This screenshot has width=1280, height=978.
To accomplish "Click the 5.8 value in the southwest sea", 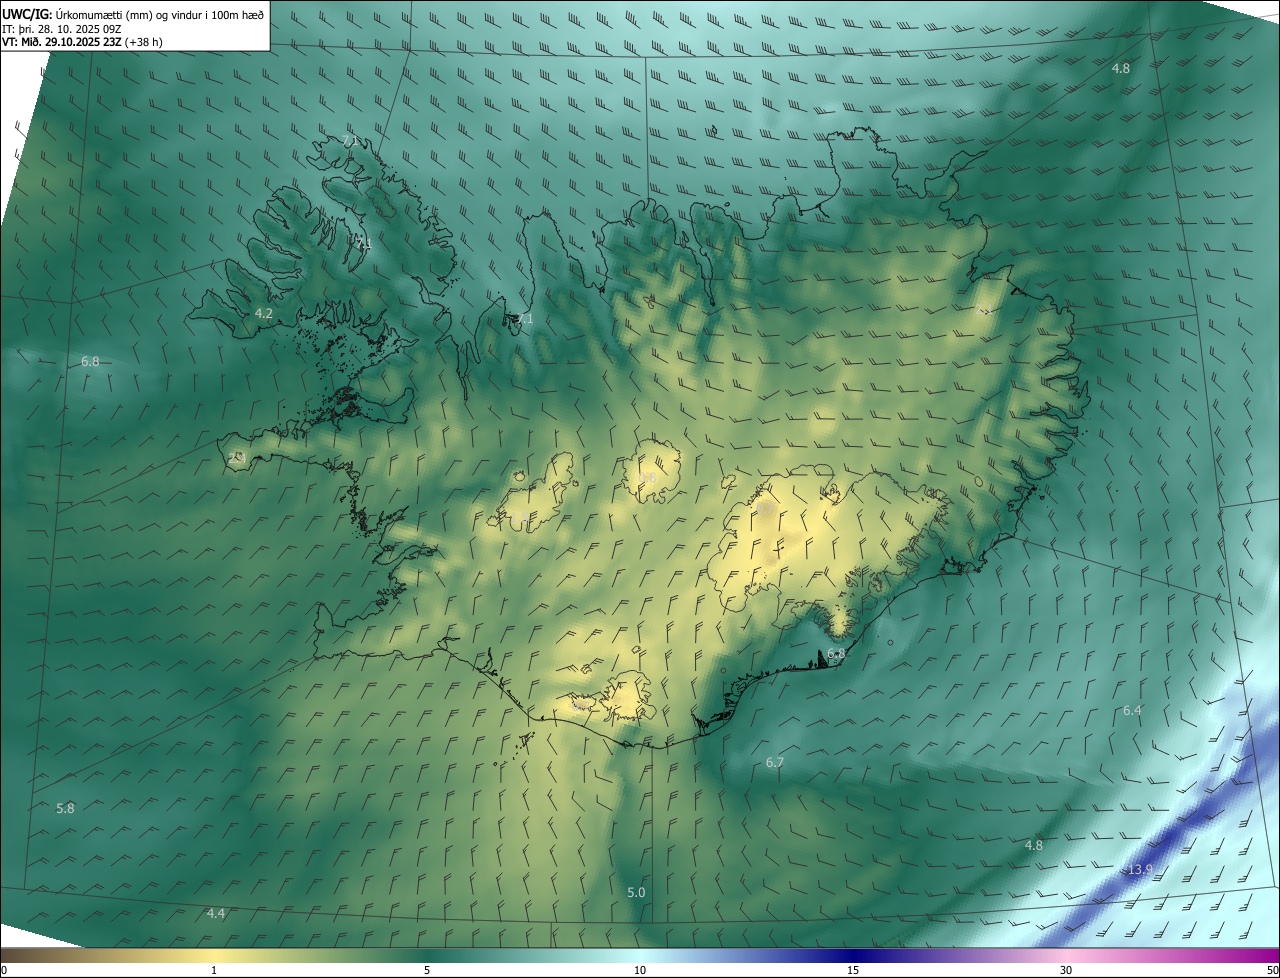I will [x=65, y=808].
